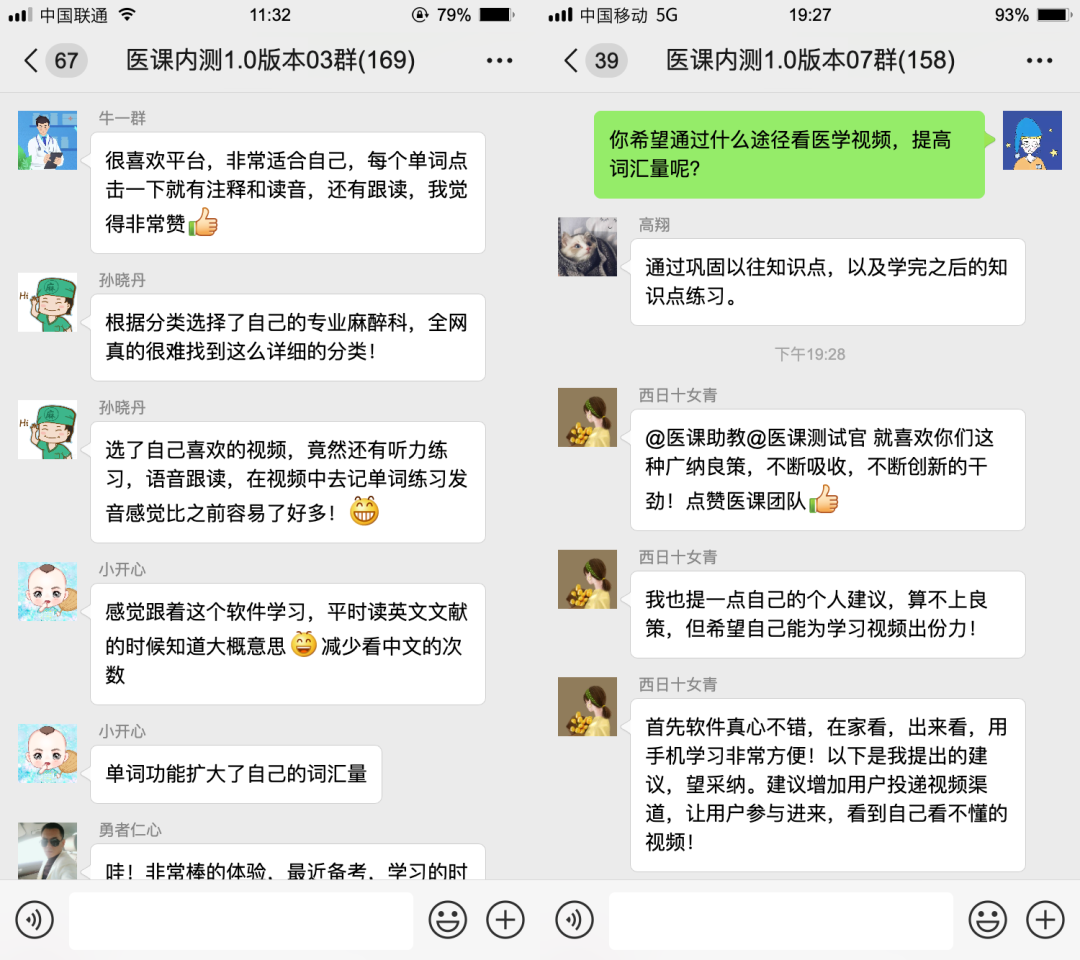Open the plus attachments menu in left chat
The width and height of the screenshot is (1080, 960).
coord(506,920)
